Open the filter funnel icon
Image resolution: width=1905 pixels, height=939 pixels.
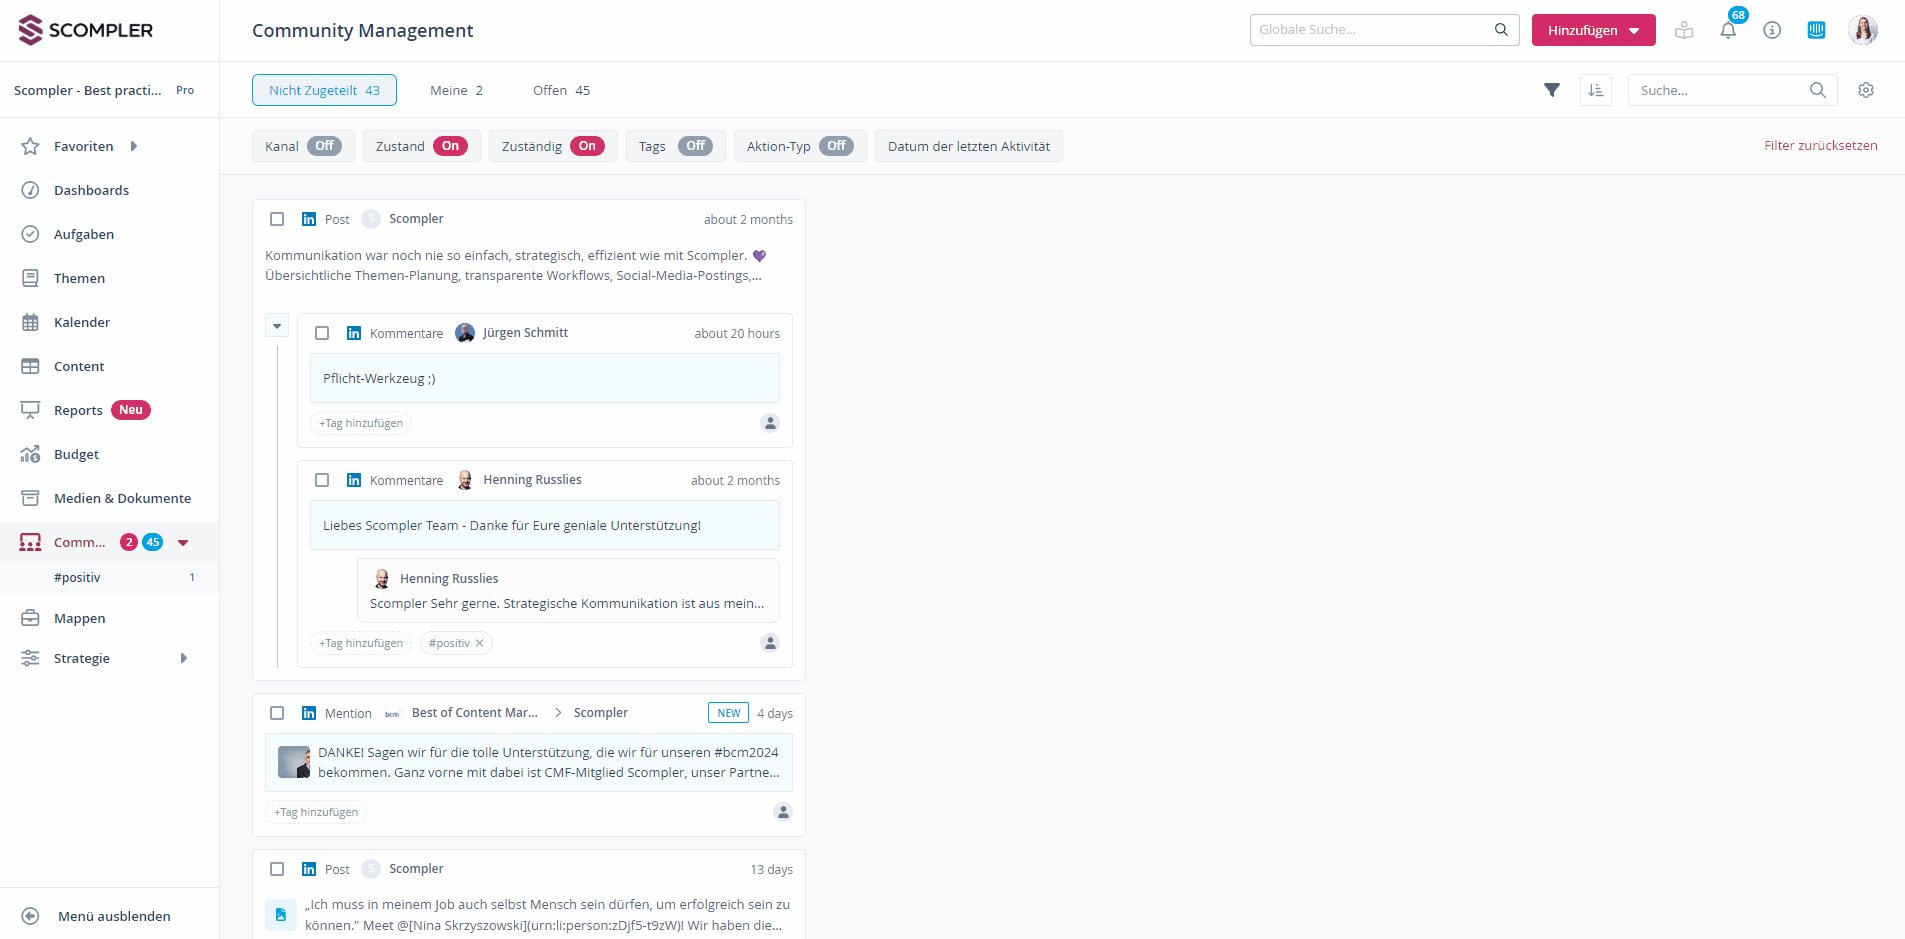1552,90
